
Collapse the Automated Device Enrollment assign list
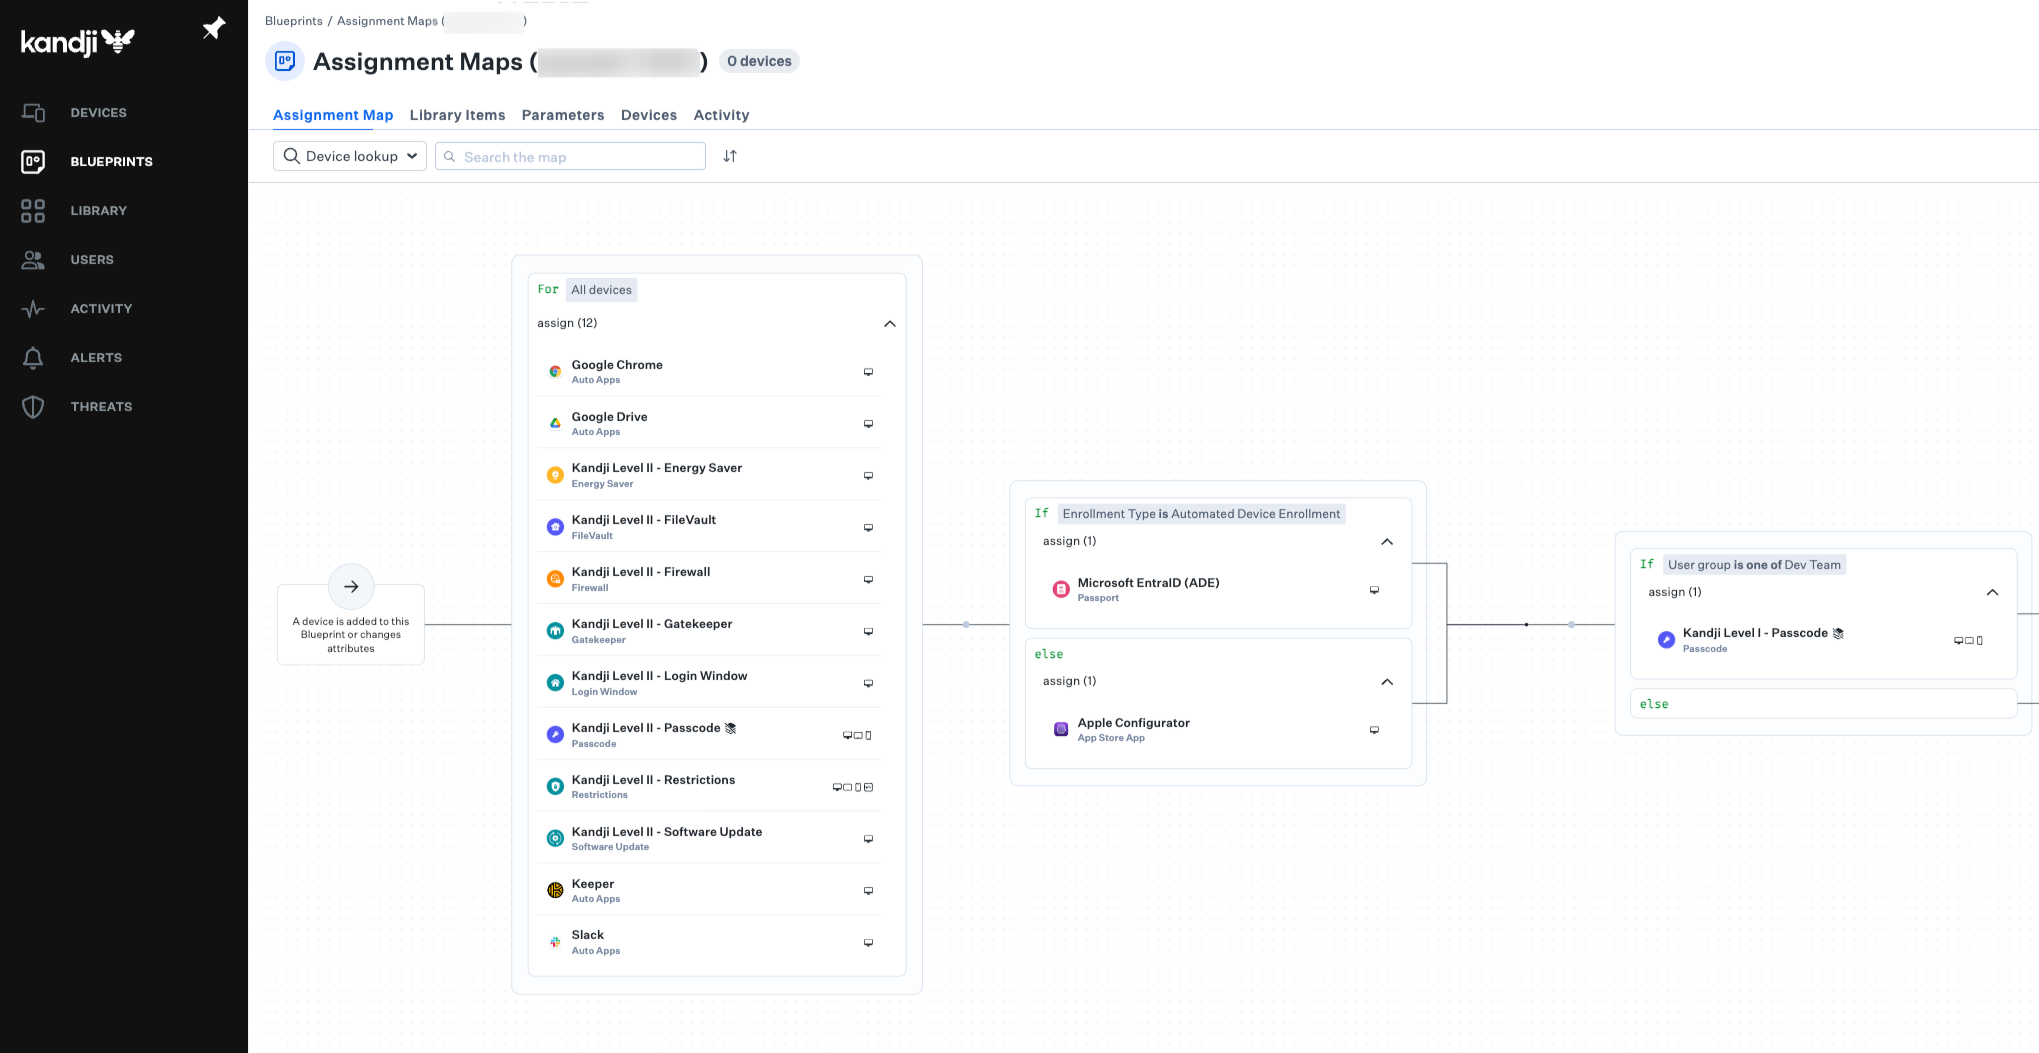pos(1386,542)
